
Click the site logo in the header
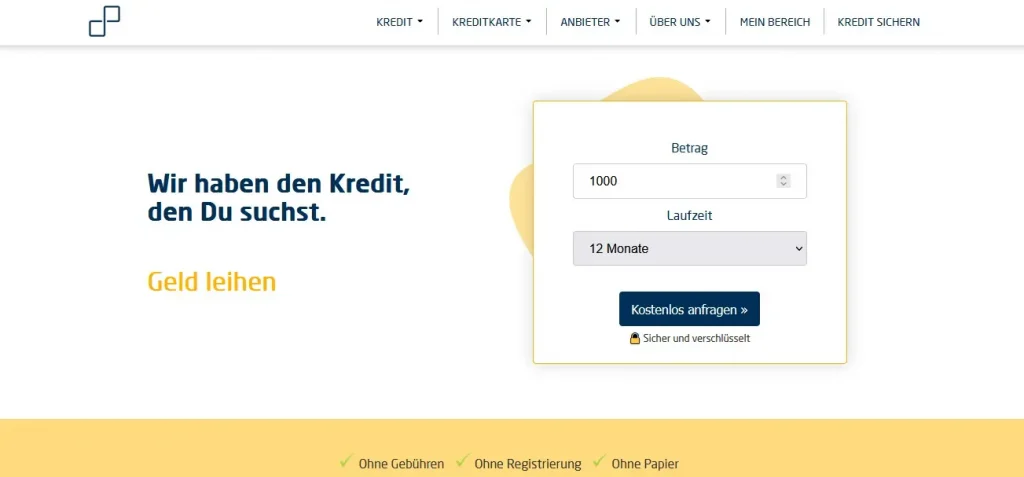coord(104,21)
